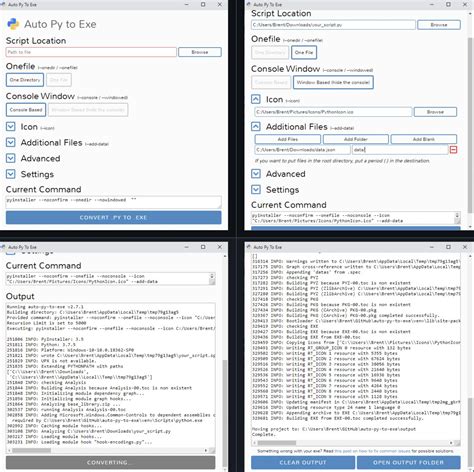Click bottom-right window's vertical scrollbar
474x472 pixels.
click(x=470, y=432)
